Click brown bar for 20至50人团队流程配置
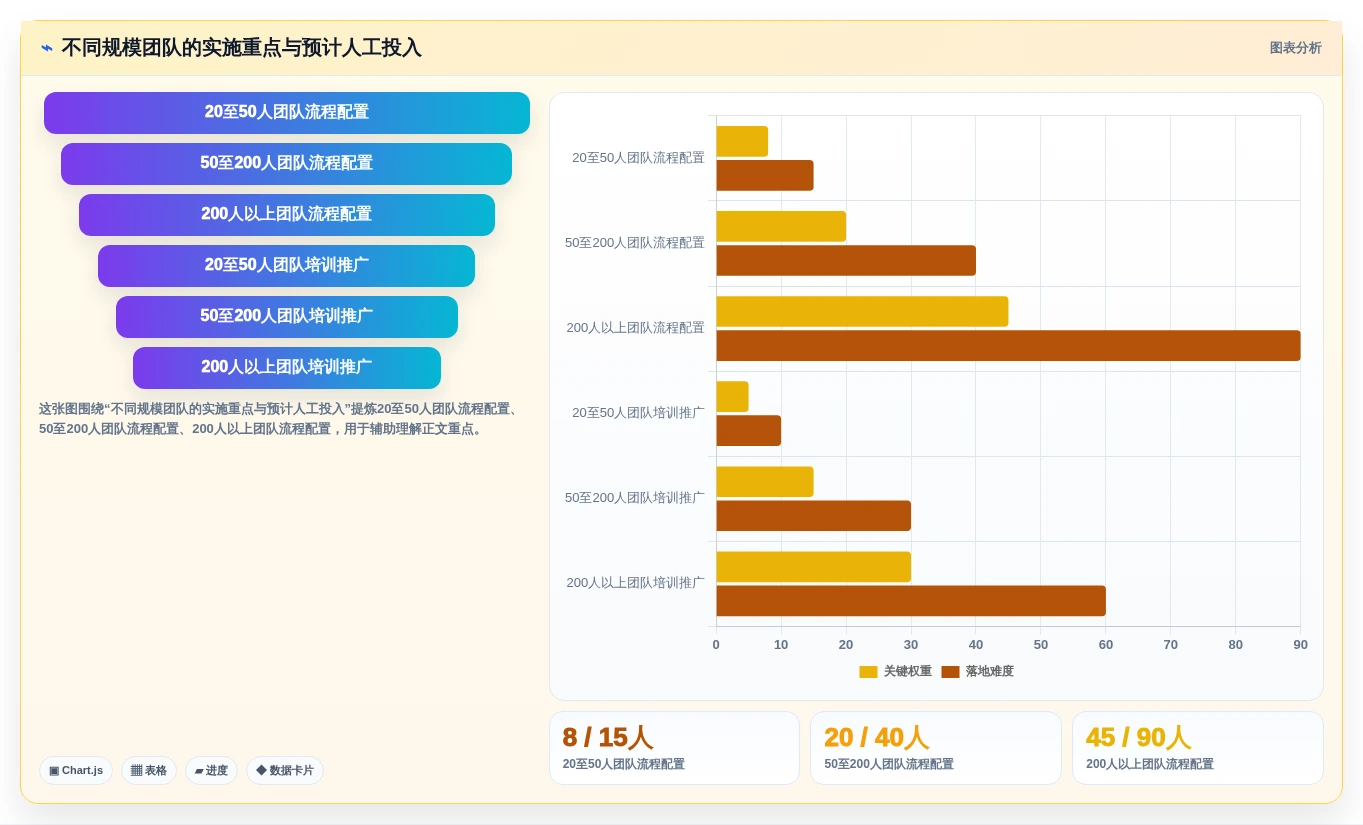Screen dimensions: 1363x825 point(765,175)
